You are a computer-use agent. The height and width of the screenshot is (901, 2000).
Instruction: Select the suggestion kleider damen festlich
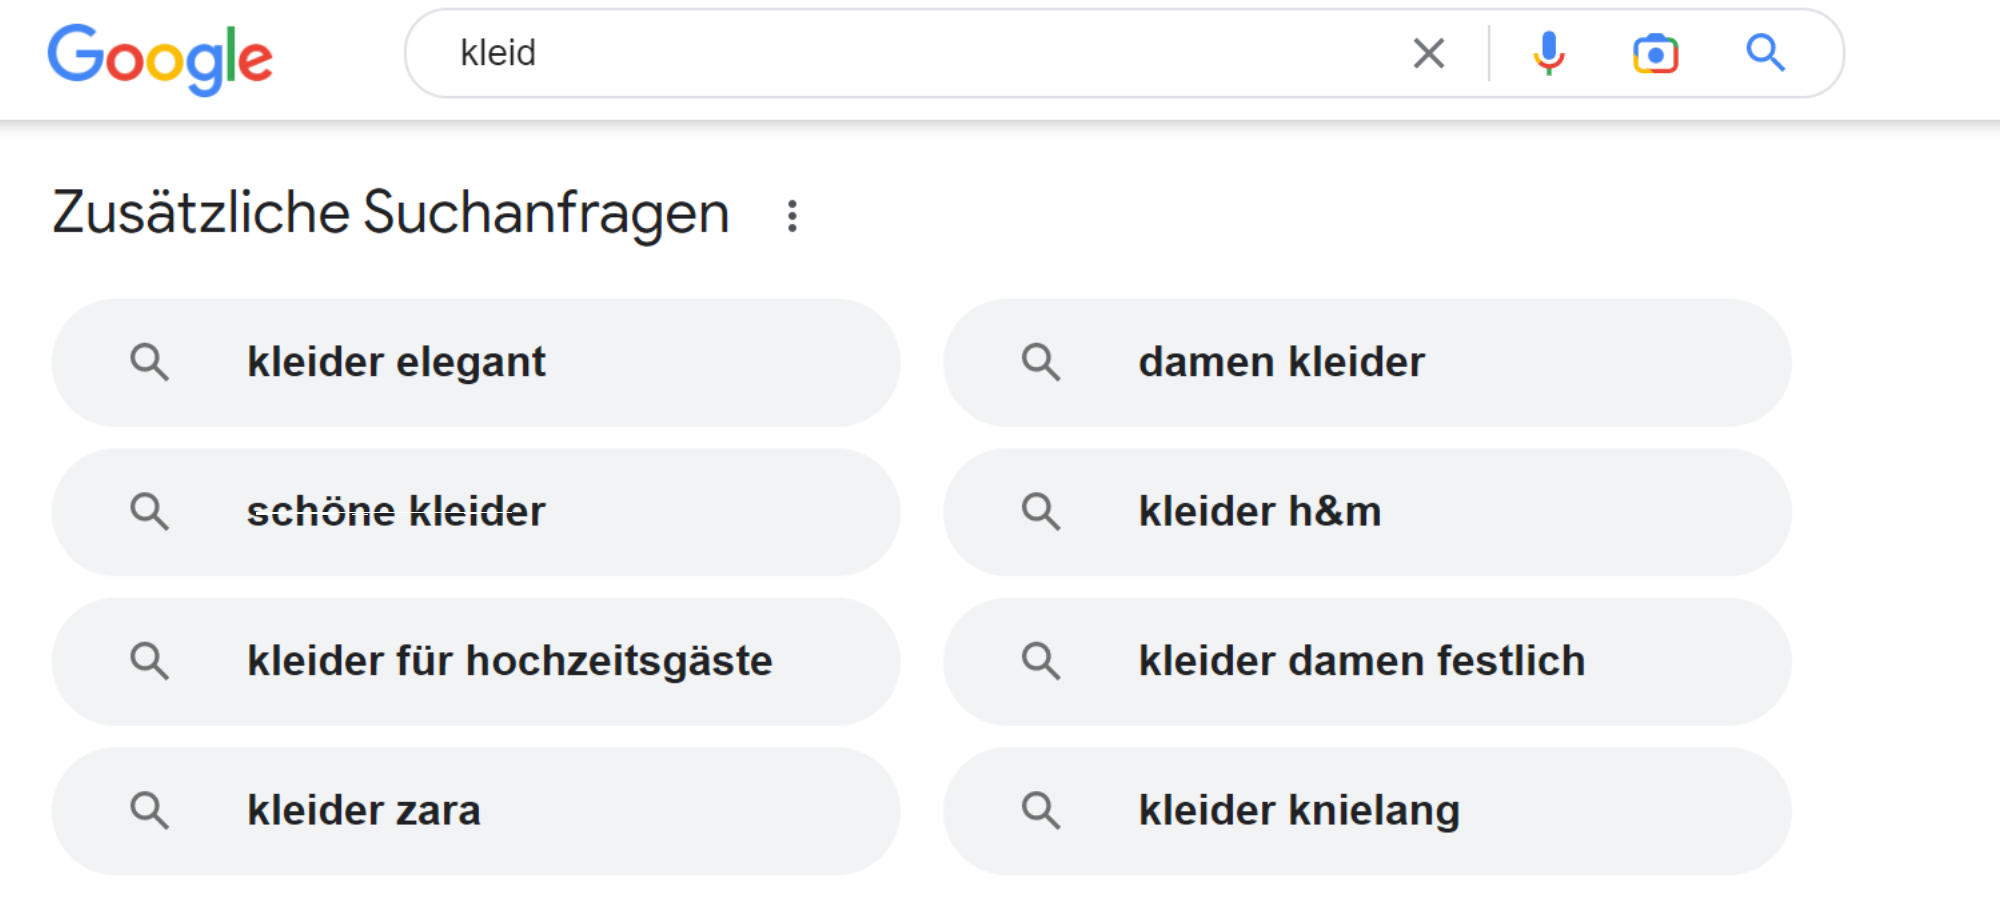(1362, 660)
